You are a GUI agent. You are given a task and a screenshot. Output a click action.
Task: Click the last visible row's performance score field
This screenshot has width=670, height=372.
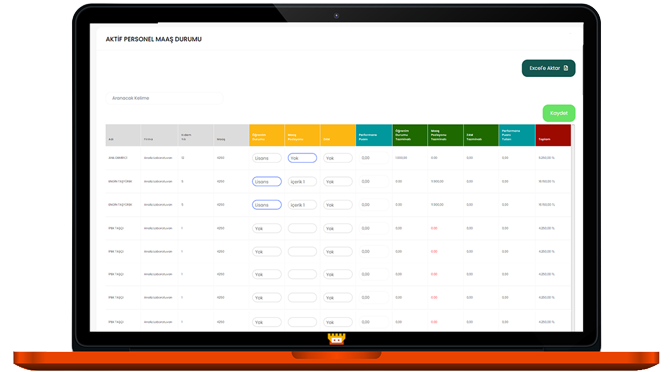tap(374, 322)
